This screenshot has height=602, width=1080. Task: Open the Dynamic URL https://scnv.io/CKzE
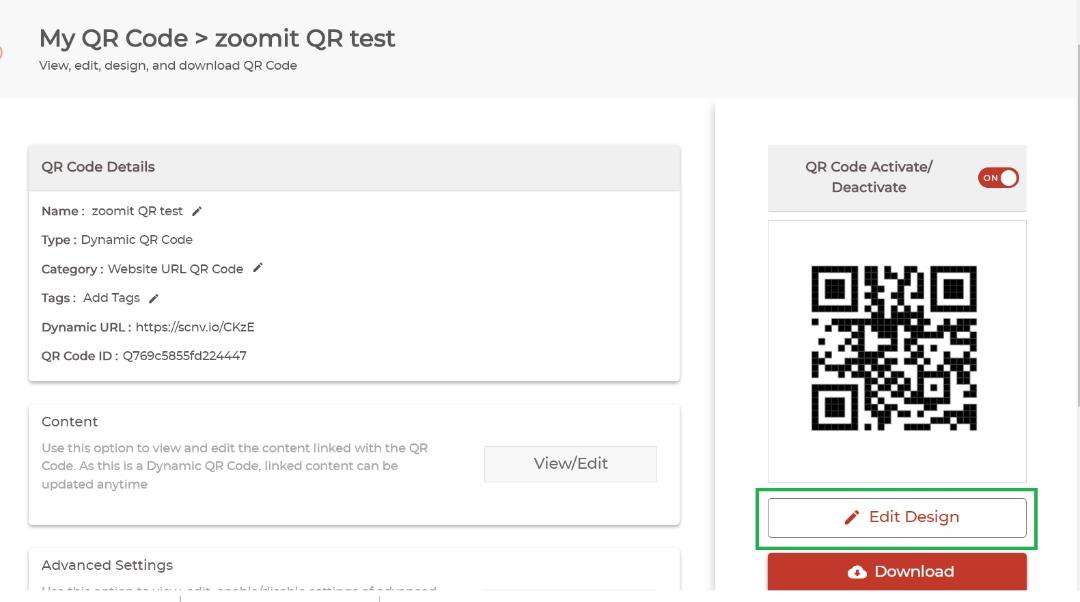[x=195, y=327]
